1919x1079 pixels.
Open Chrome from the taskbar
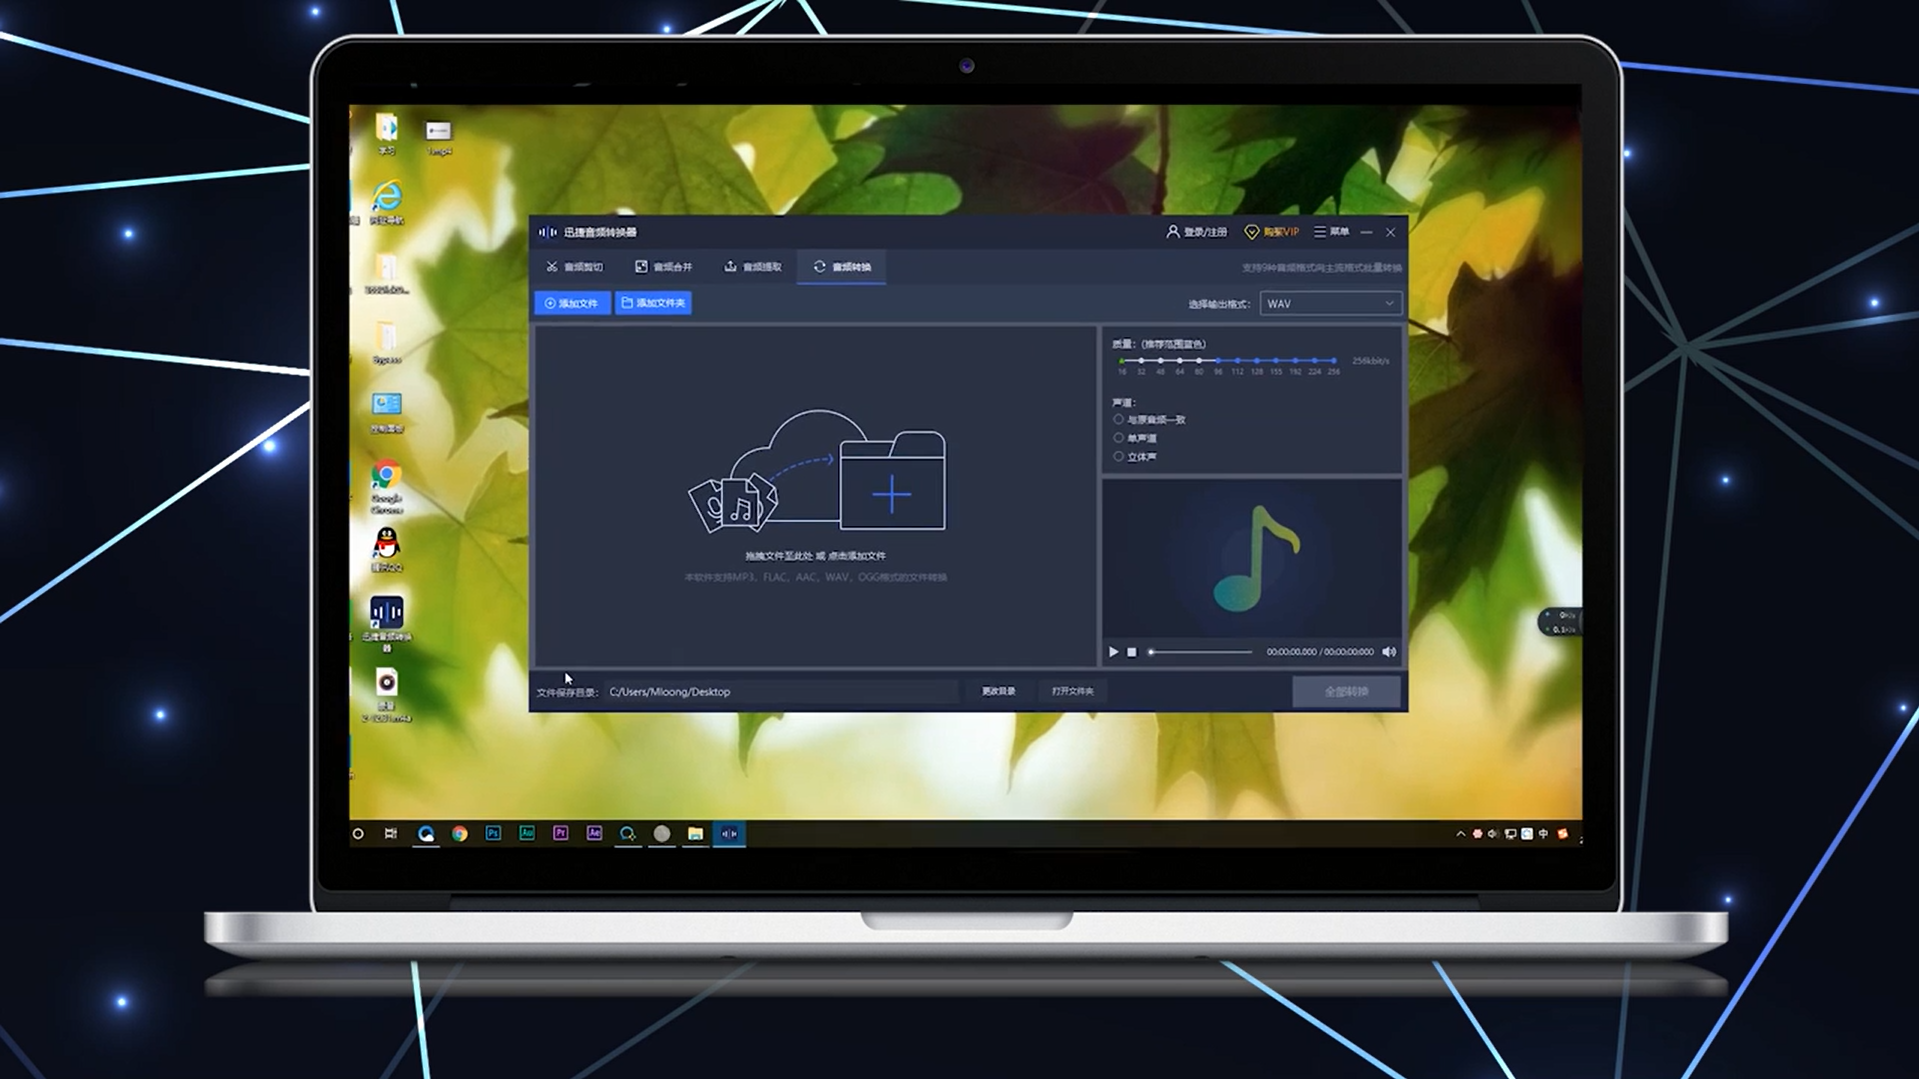coord(460,834)
